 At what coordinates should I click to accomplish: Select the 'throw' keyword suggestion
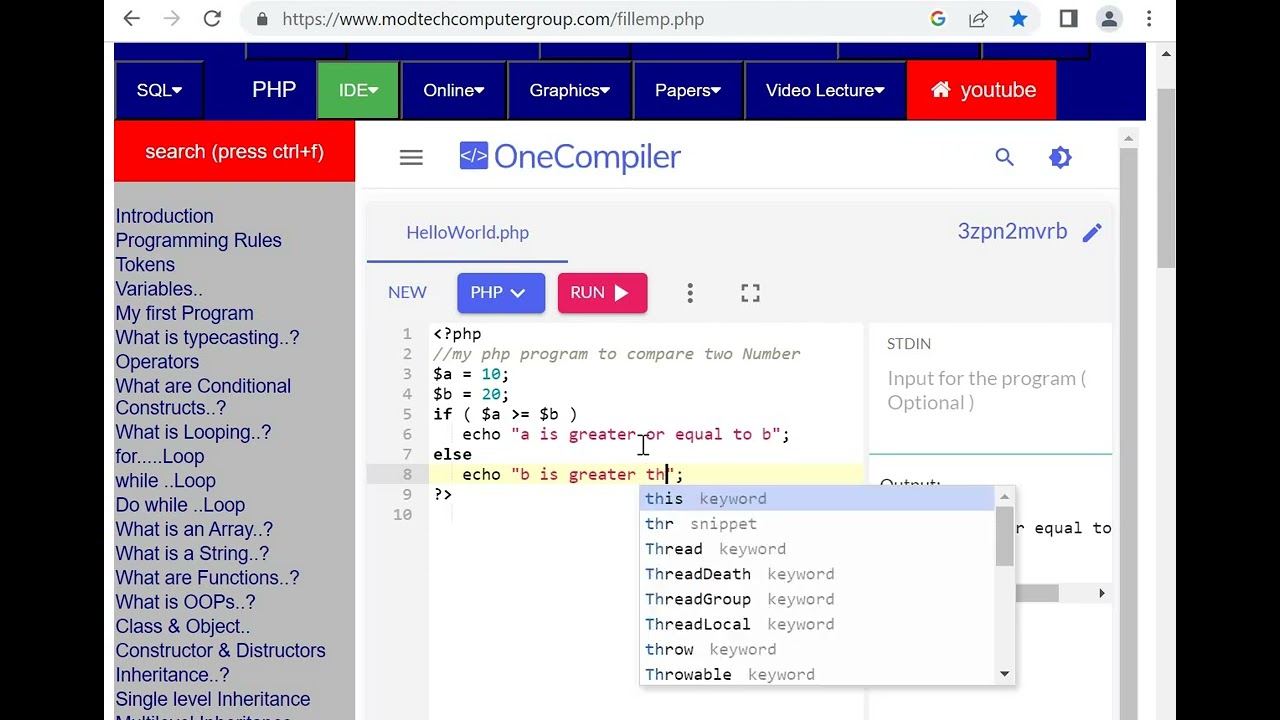point(817,649)
